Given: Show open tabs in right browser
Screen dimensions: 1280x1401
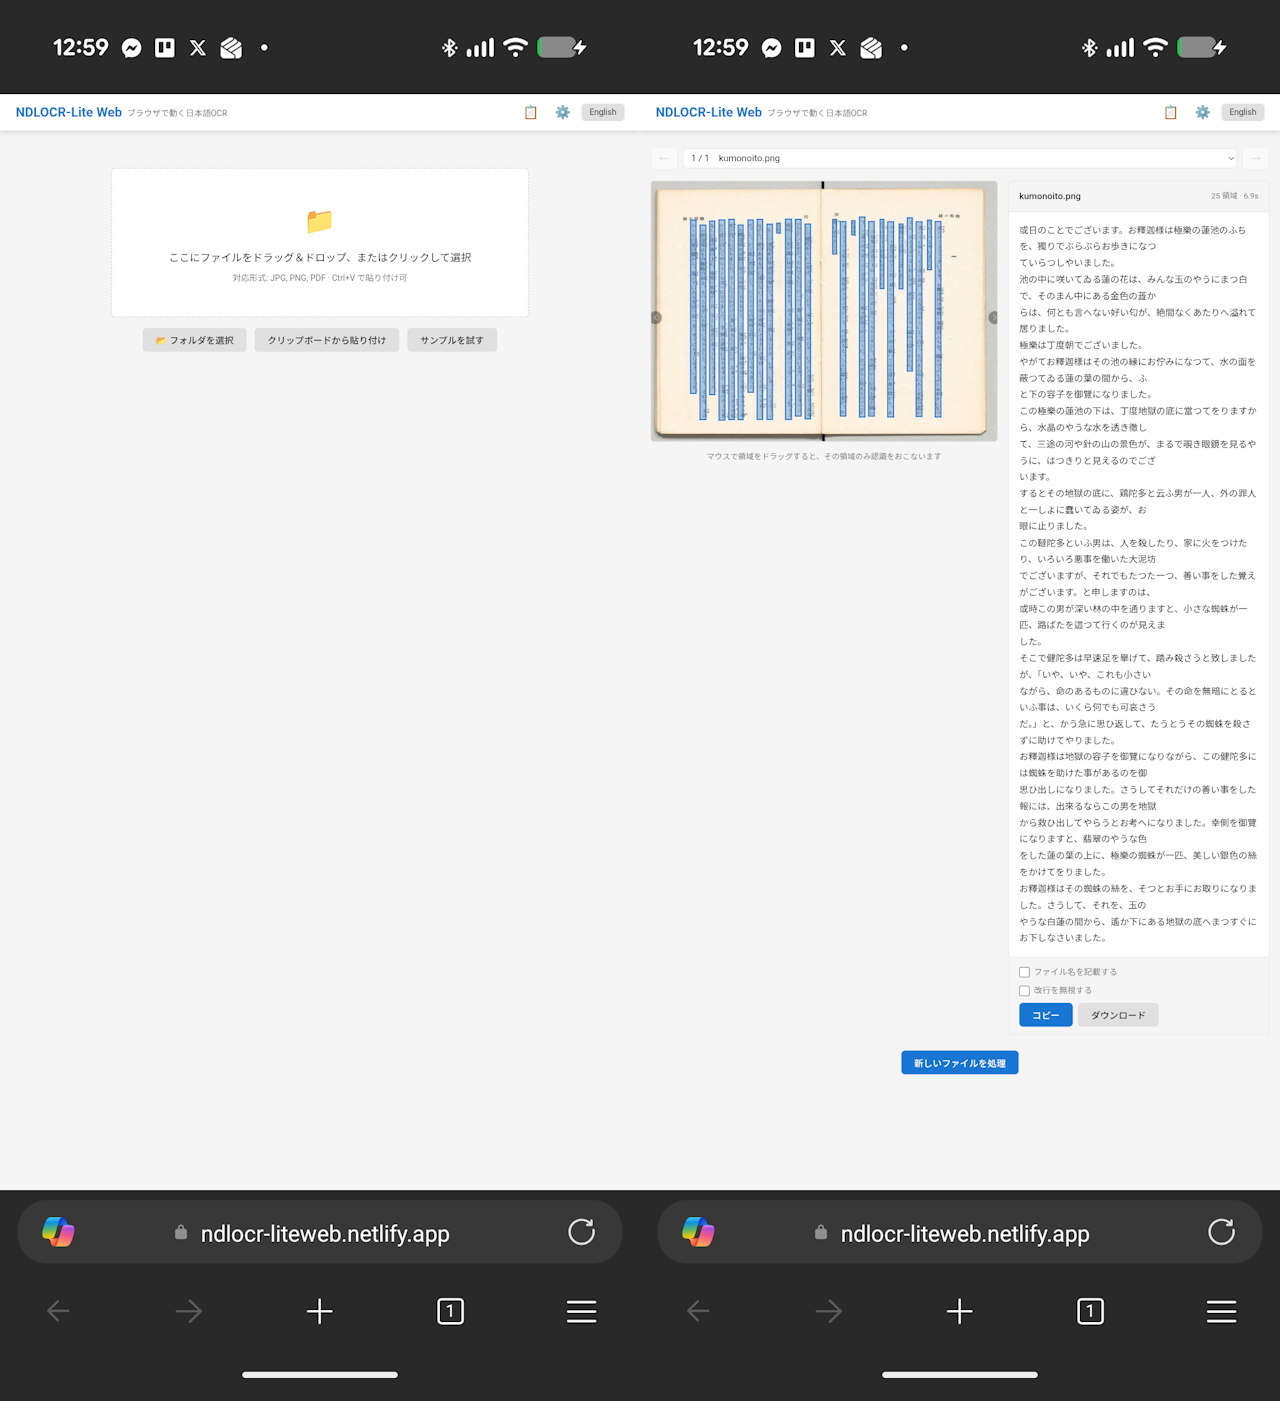Looking at the screenshot, I should click(x=1091, y=1311).
